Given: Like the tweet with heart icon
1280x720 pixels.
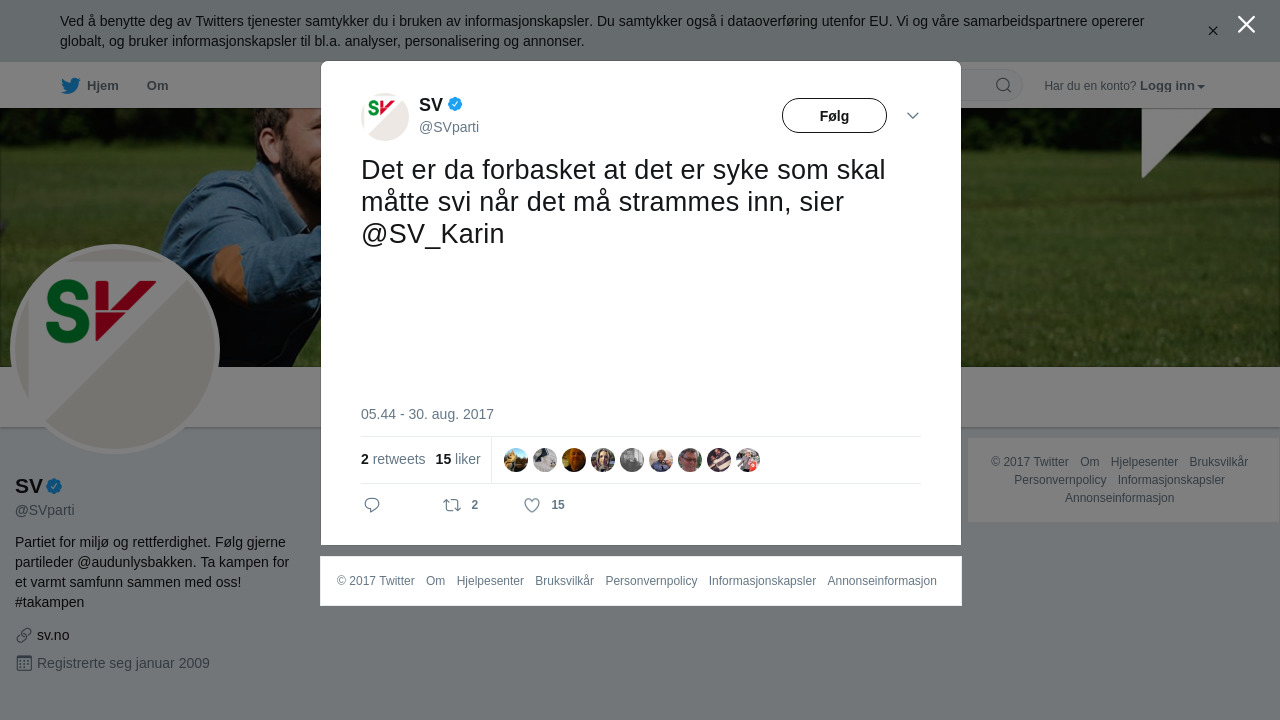Looking at the screenshot, I should [x=532, y=505].
